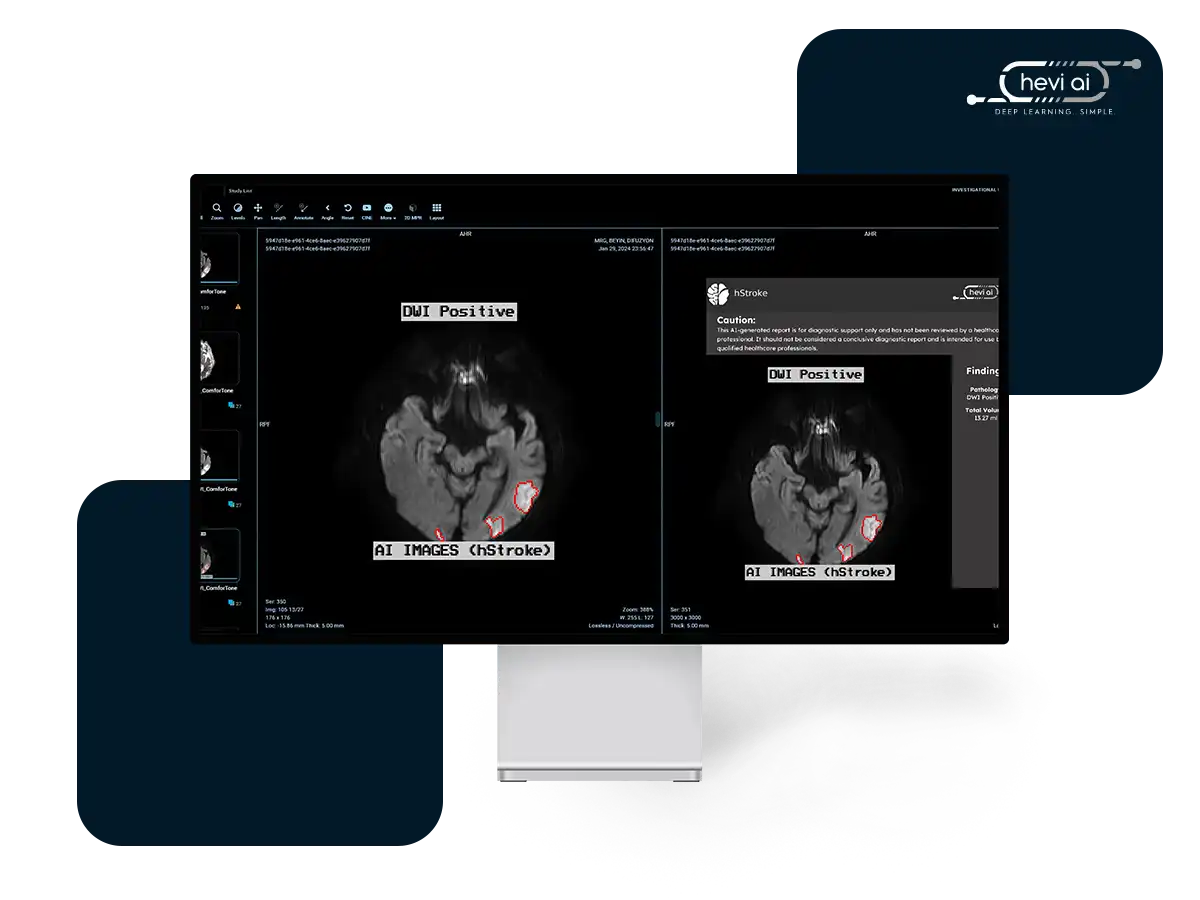Screen dimensions: 1200x900
Task: Select the Annotate tool
Action: pos(303,210)
